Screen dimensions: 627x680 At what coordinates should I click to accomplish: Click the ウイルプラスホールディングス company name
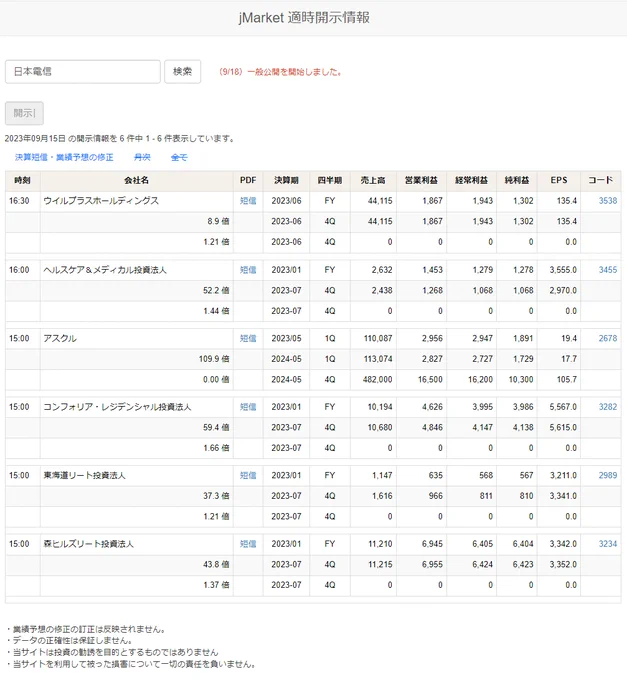(101, 201)
